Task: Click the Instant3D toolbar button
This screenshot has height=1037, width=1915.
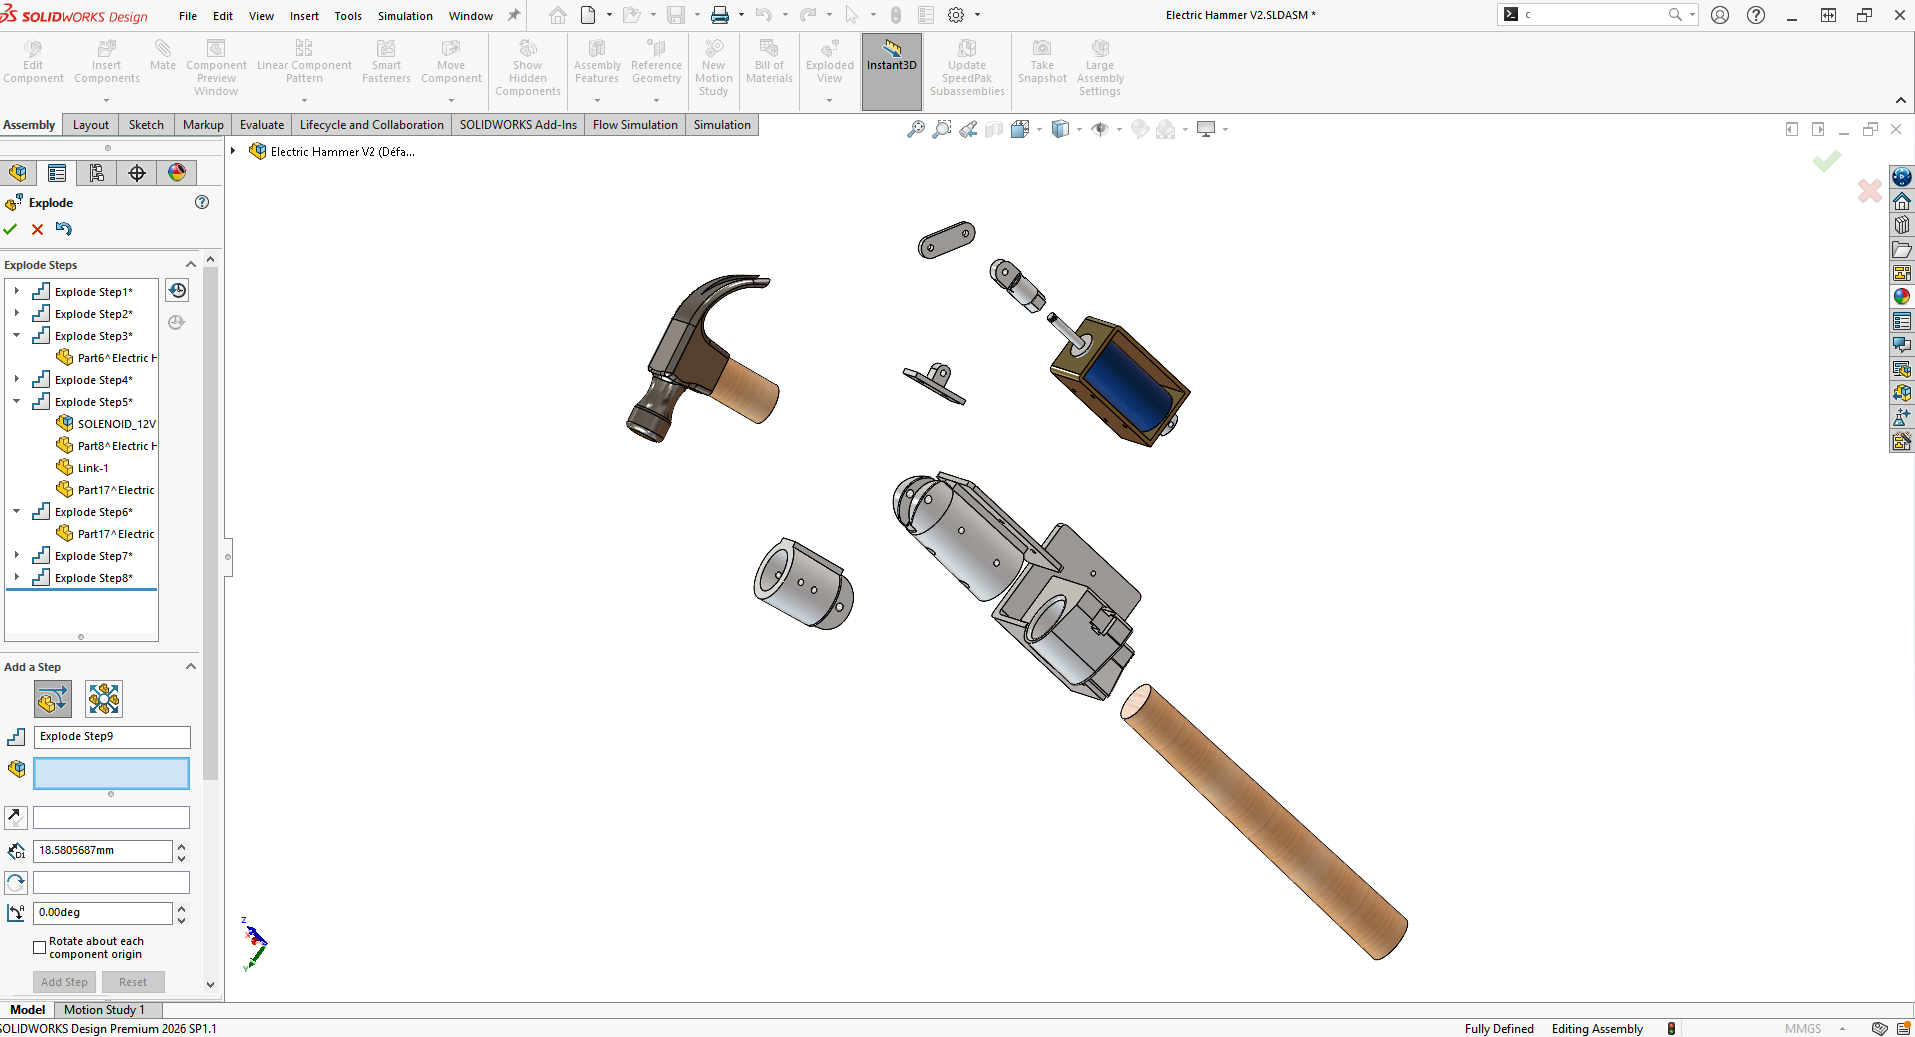Action: point(892,71)
